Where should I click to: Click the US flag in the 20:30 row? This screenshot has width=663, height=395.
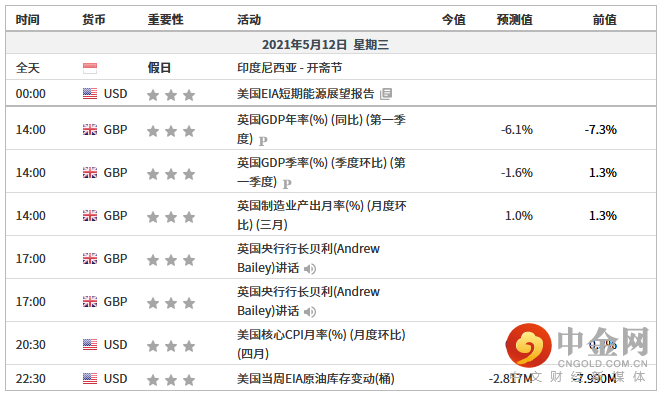click(90, 345)
